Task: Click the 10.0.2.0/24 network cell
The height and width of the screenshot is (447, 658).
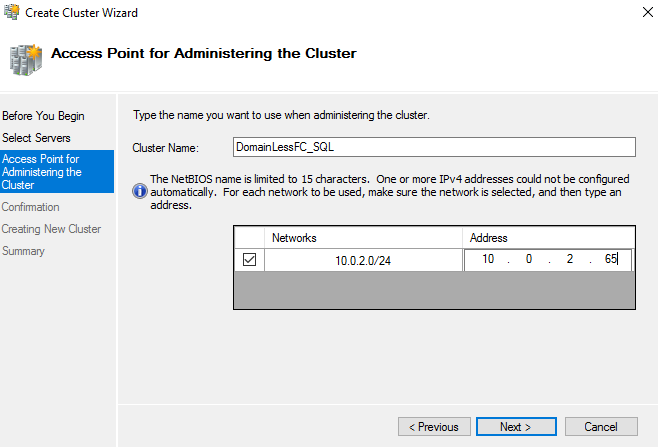Action: (x=363, y=260)
